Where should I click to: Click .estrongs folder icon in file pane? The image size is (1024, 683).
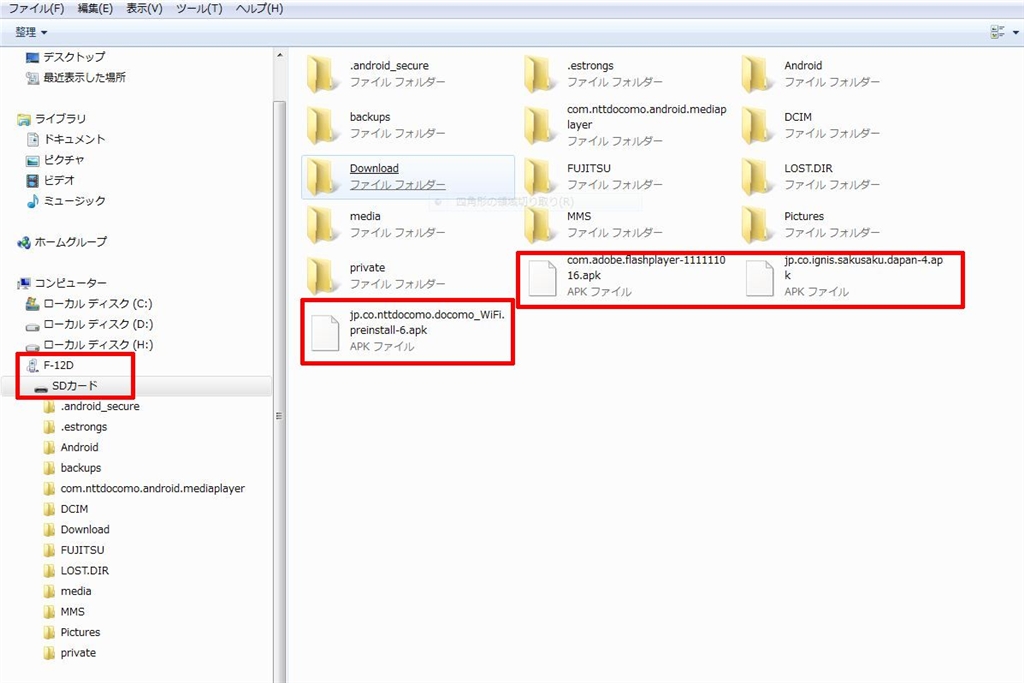point(540,74)
